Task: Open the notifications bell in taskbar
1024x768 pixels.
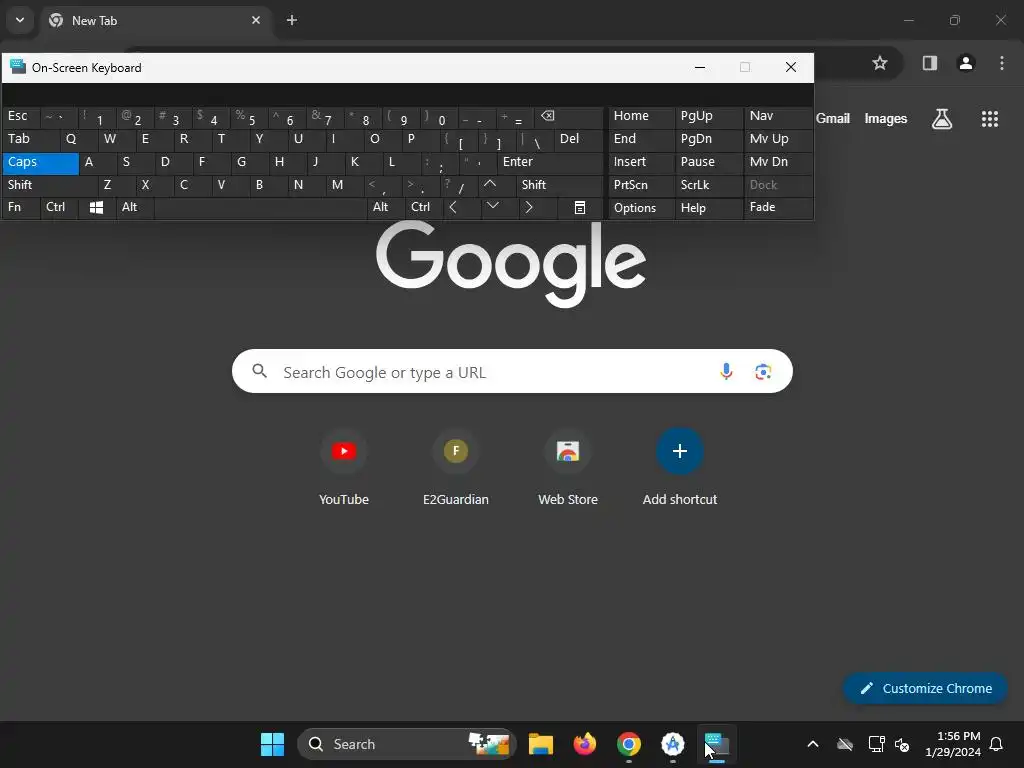Action: point(996,744)
